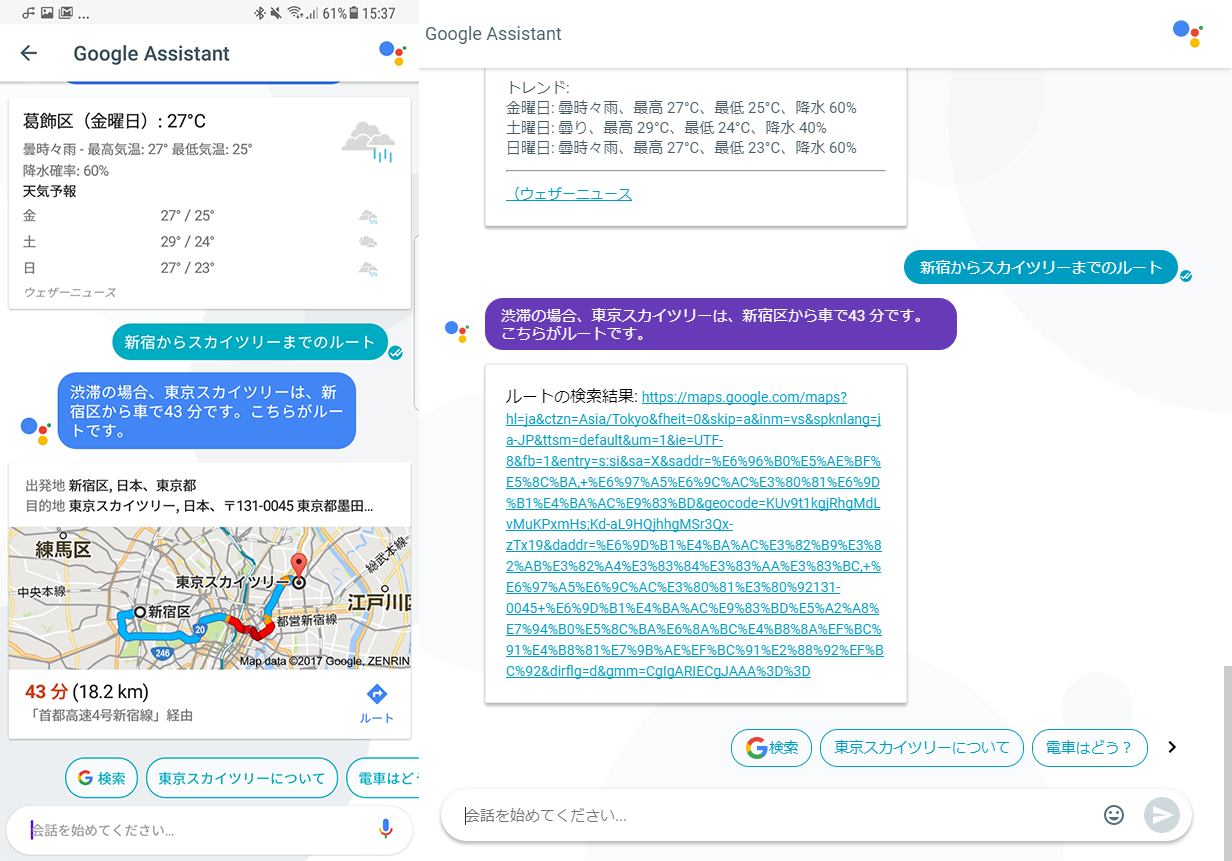
Task: Open the maps.google.com route URL link
Action: 695,534
